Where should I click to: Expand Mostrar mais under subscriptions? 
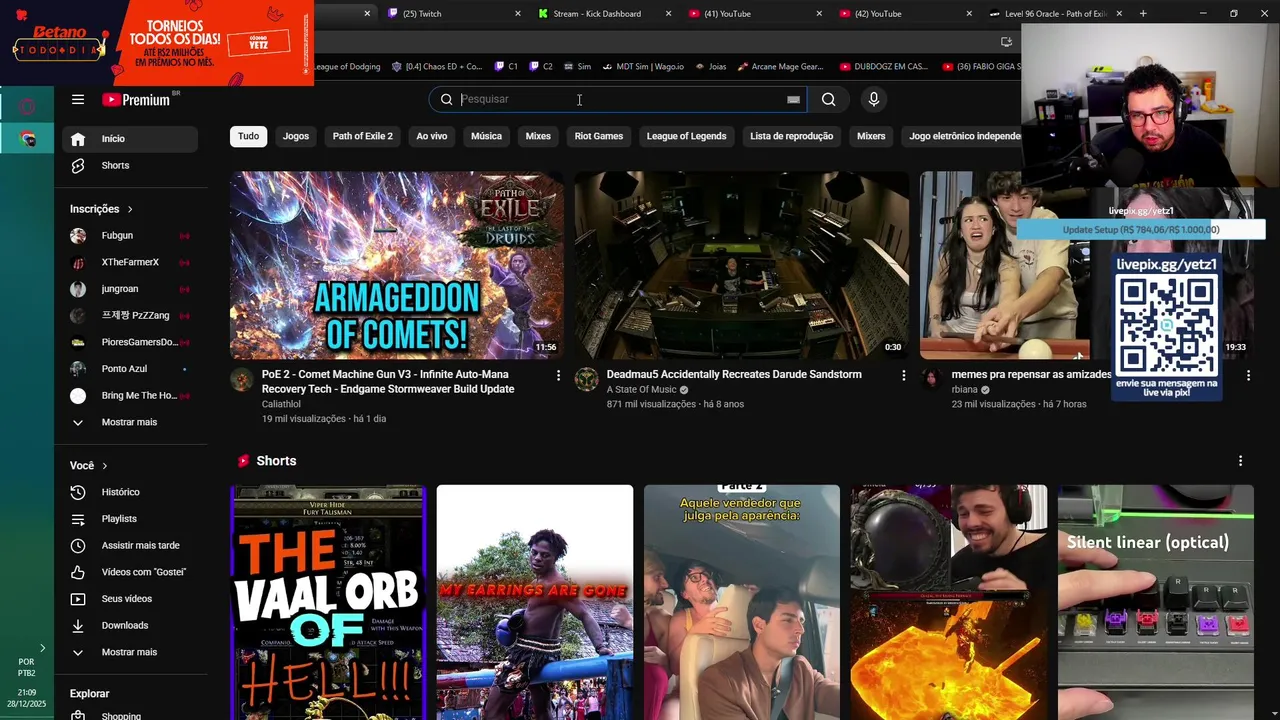(x=130, y=422)
